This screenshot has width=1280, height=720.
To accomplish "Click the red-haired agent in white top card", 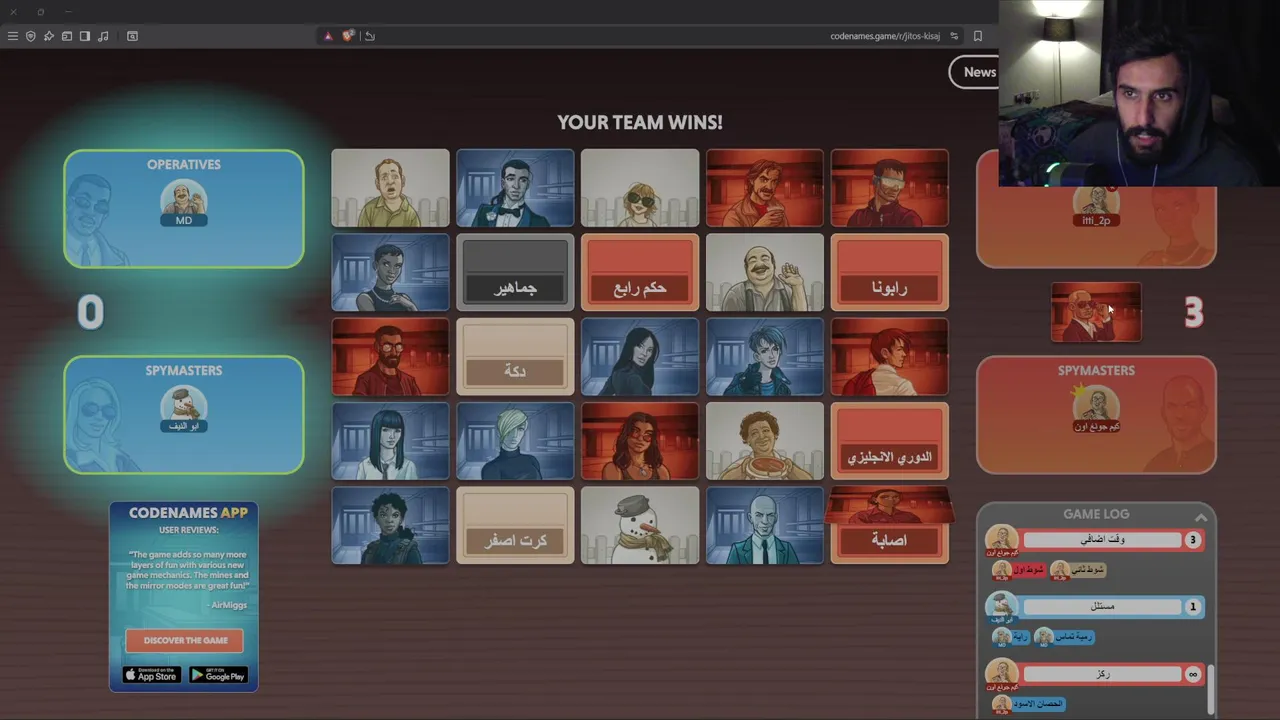I will [x=890, y=357].
